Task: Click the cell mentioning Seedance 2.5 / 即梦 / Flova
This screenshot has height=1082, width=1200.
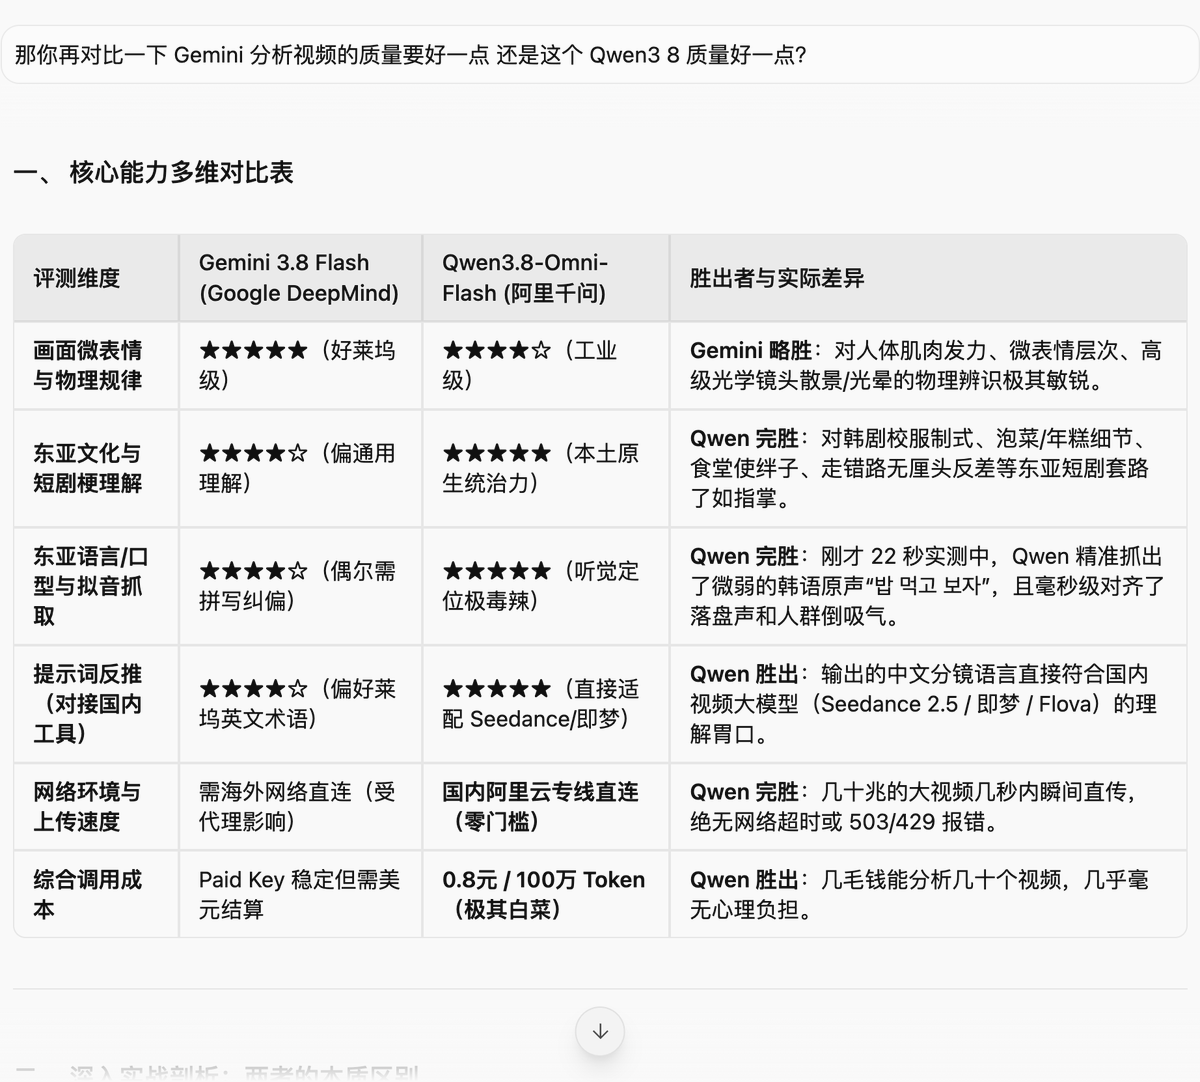Action: click(928, 704)
